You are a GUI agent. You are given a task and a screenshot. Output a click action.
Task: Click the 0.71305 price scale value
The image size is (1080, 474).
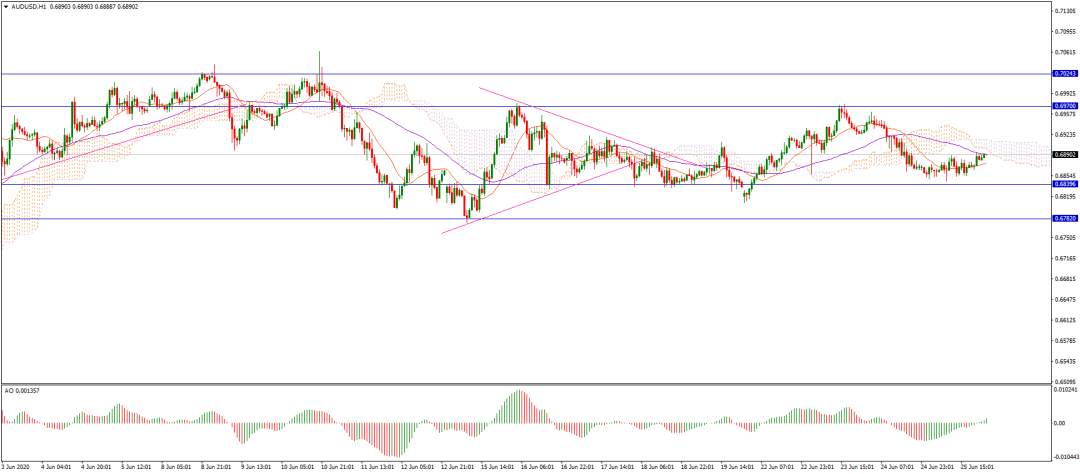pos(1064,11)
